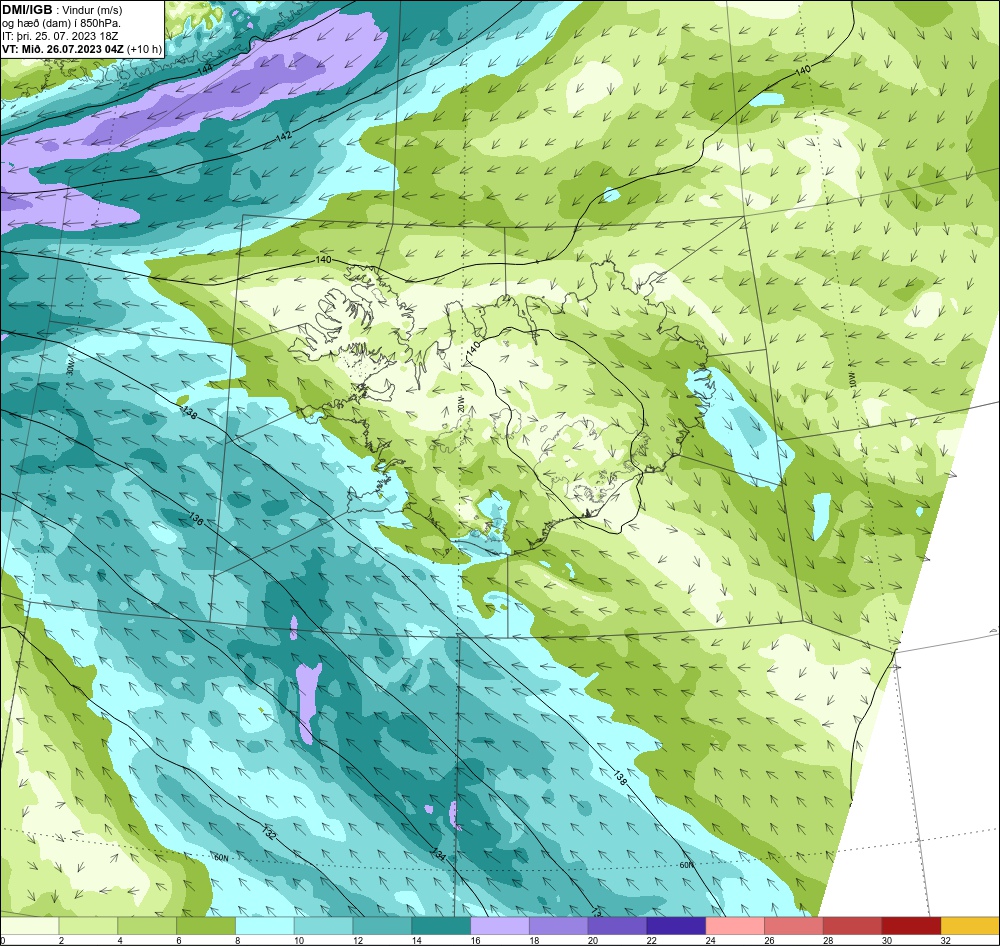Click the '30W' longitude label
The height and width of the screenshot is (946, 1000).
pyautogui.click(x=70, y=366)
